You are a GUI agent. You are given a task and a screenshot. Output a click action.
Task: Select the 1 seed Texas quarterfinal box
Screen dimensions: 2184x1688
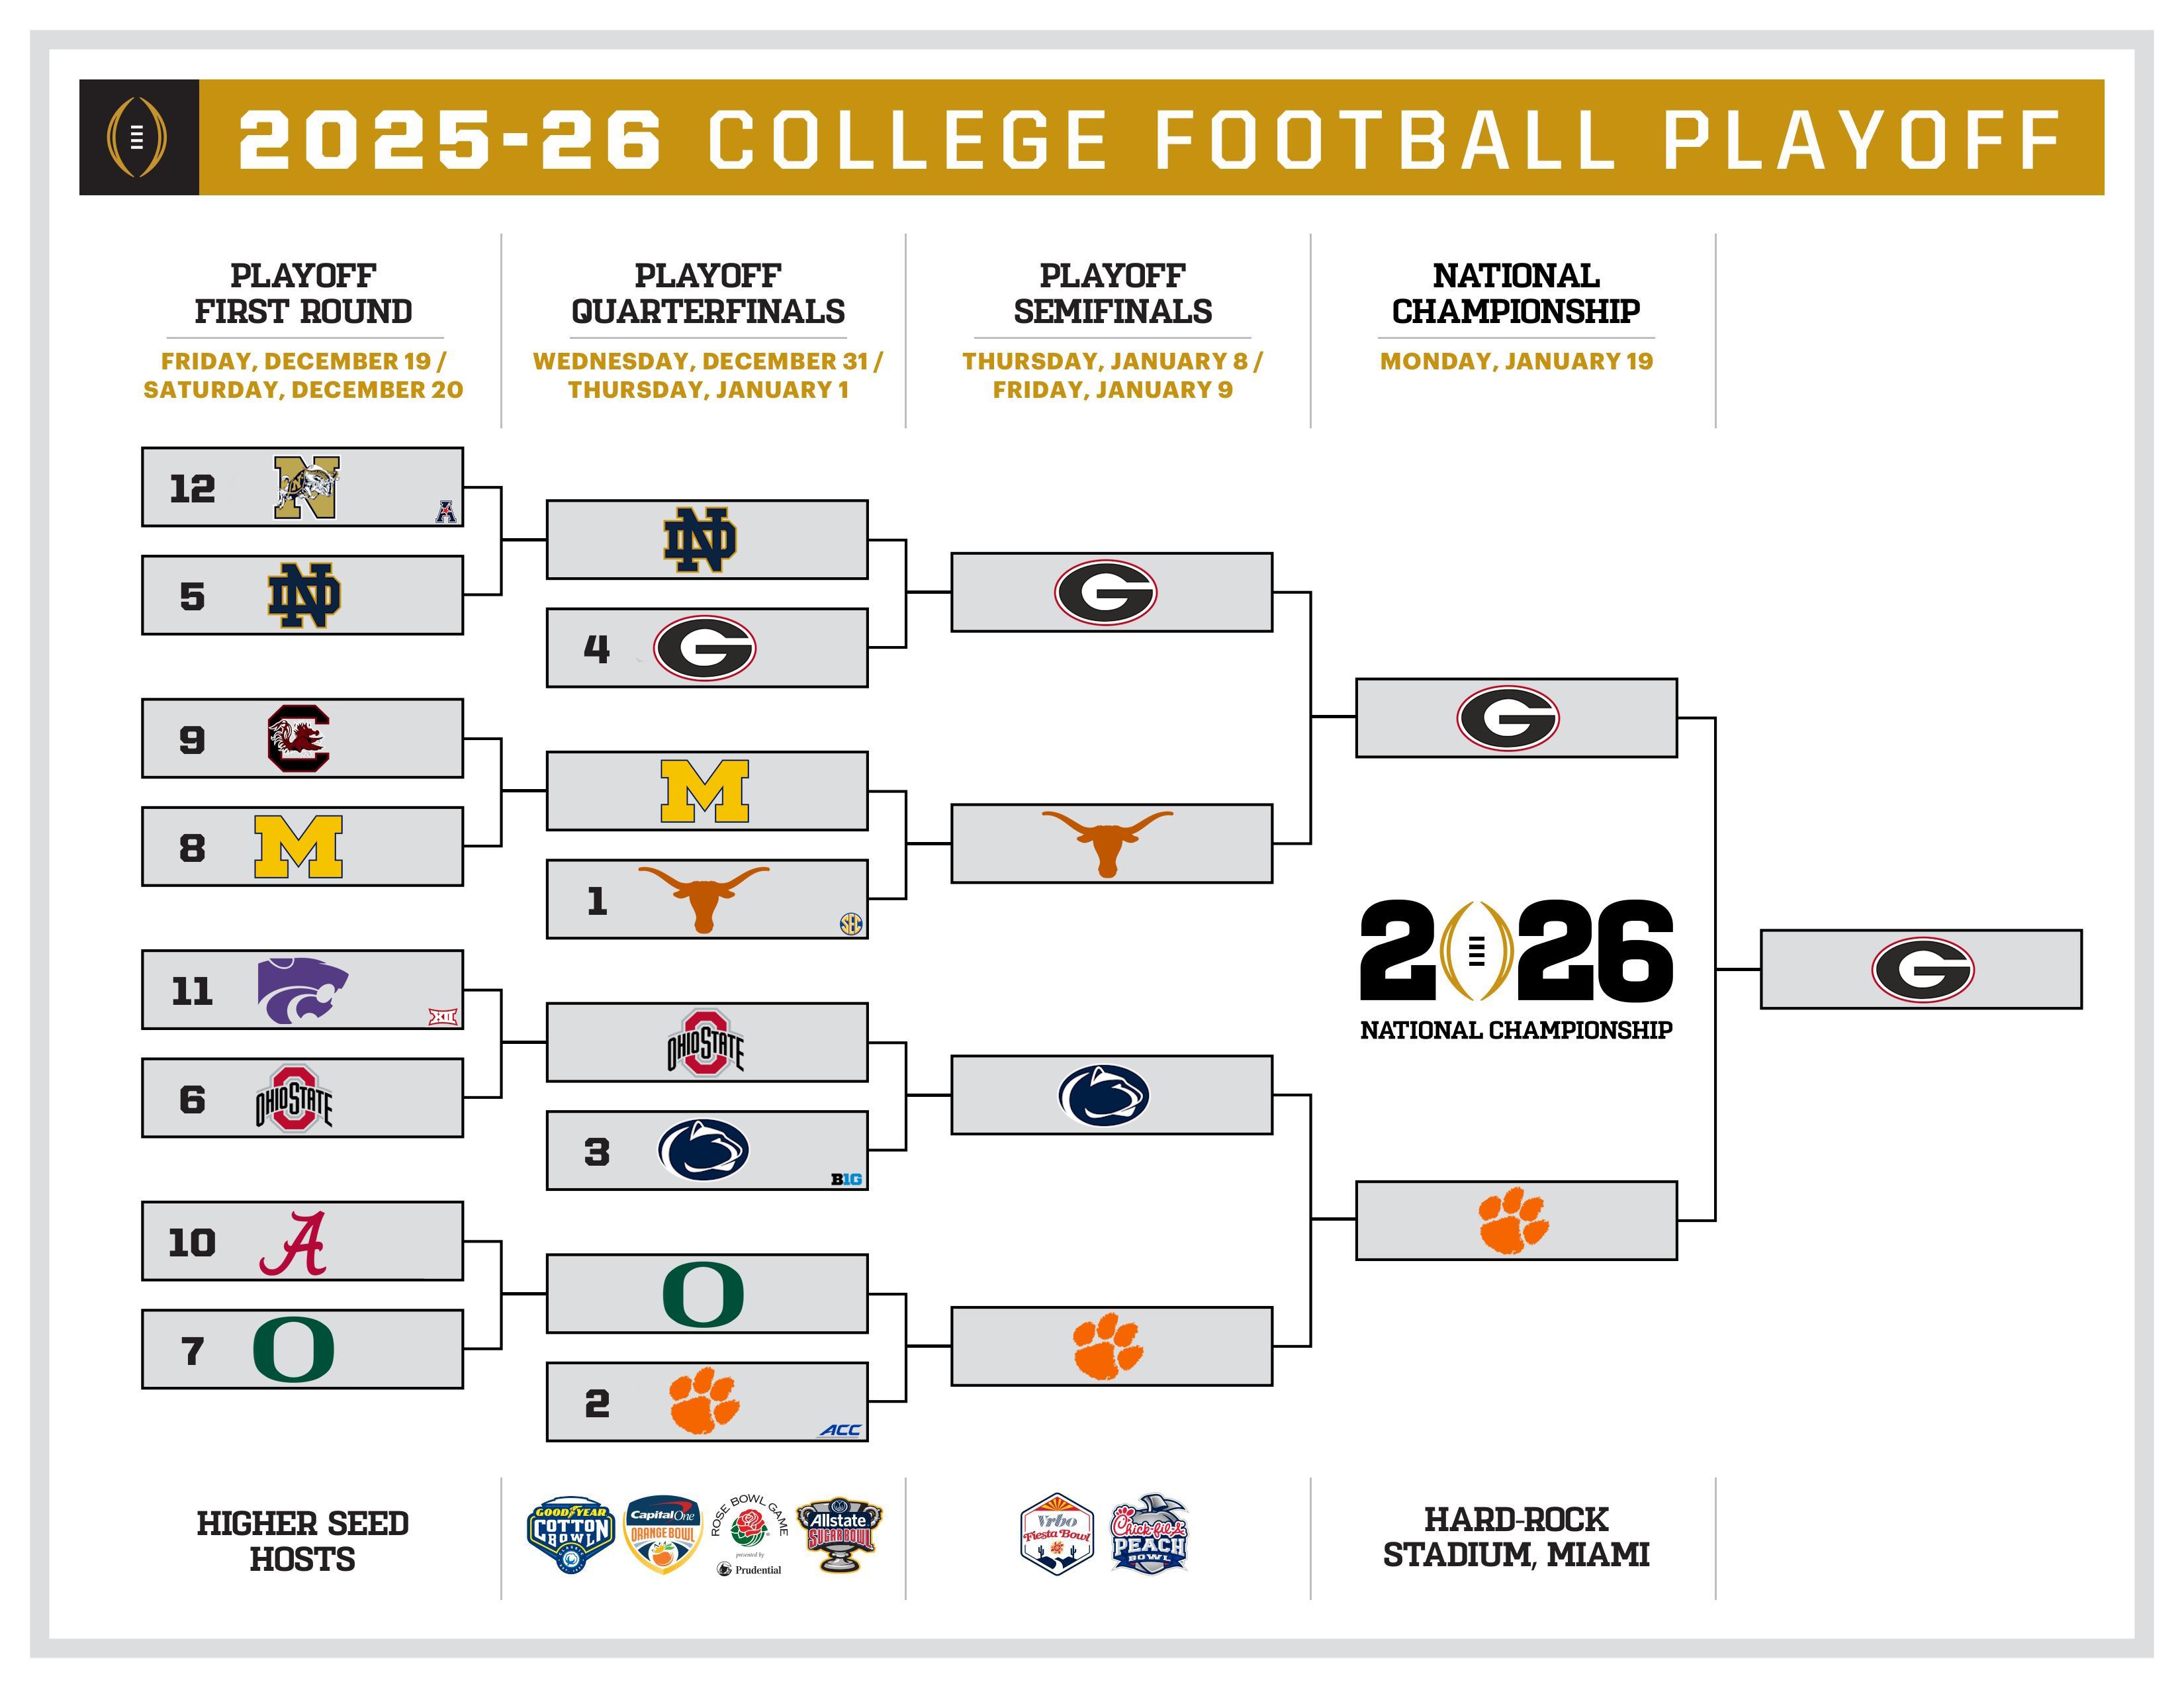(707, 899)
